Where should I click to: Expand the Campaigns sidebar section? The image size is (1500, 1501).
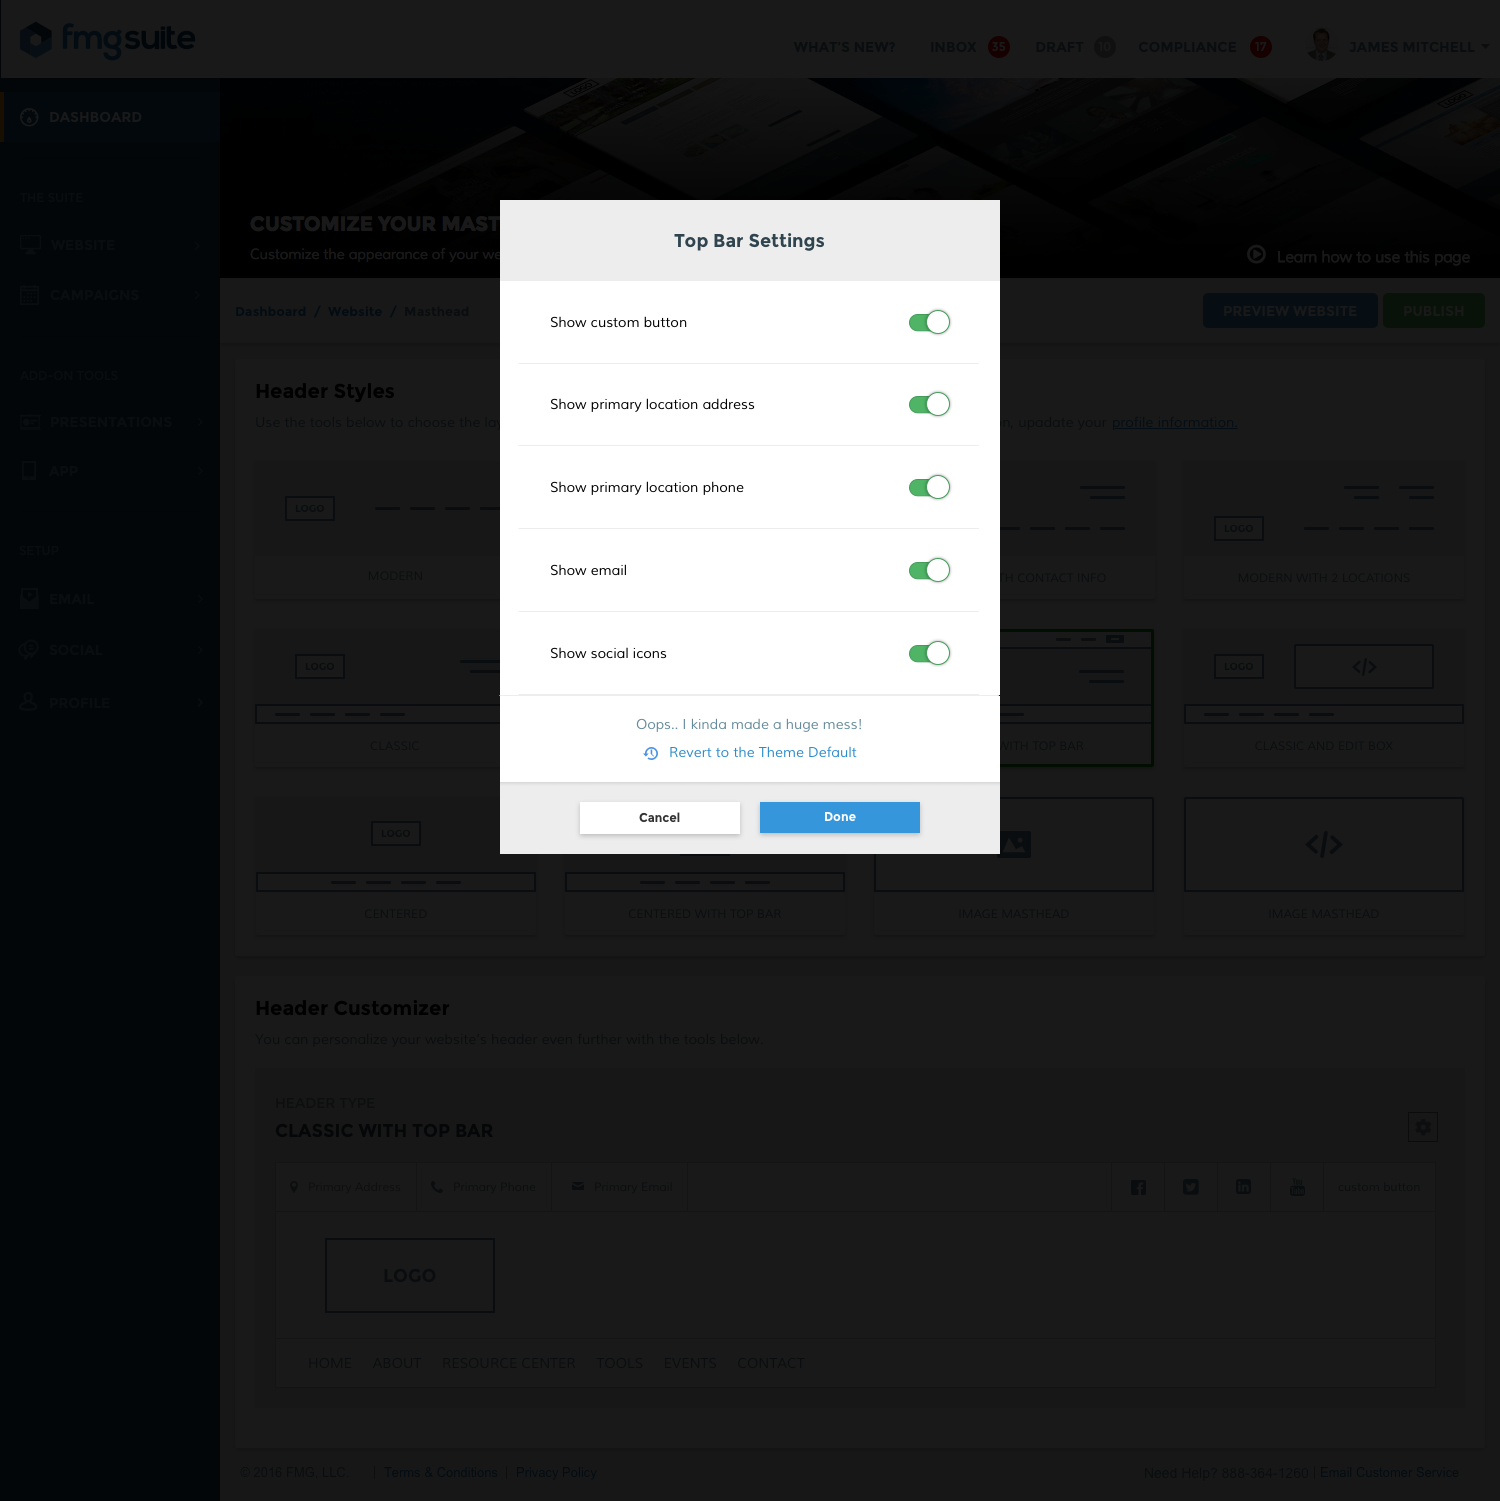tap(110, 295)
